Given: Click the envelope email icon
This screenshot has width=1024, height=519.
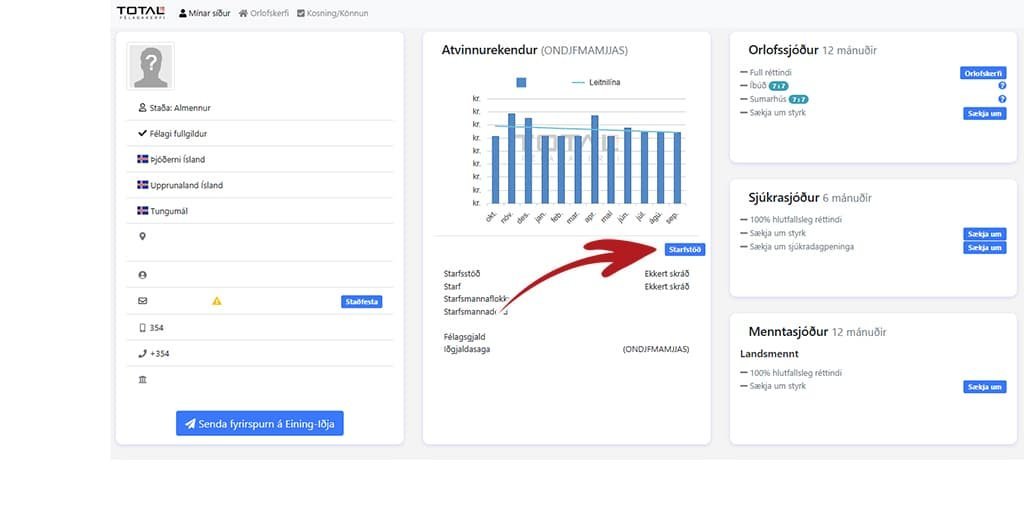Looking at the screenshot, I should [142, 301].
